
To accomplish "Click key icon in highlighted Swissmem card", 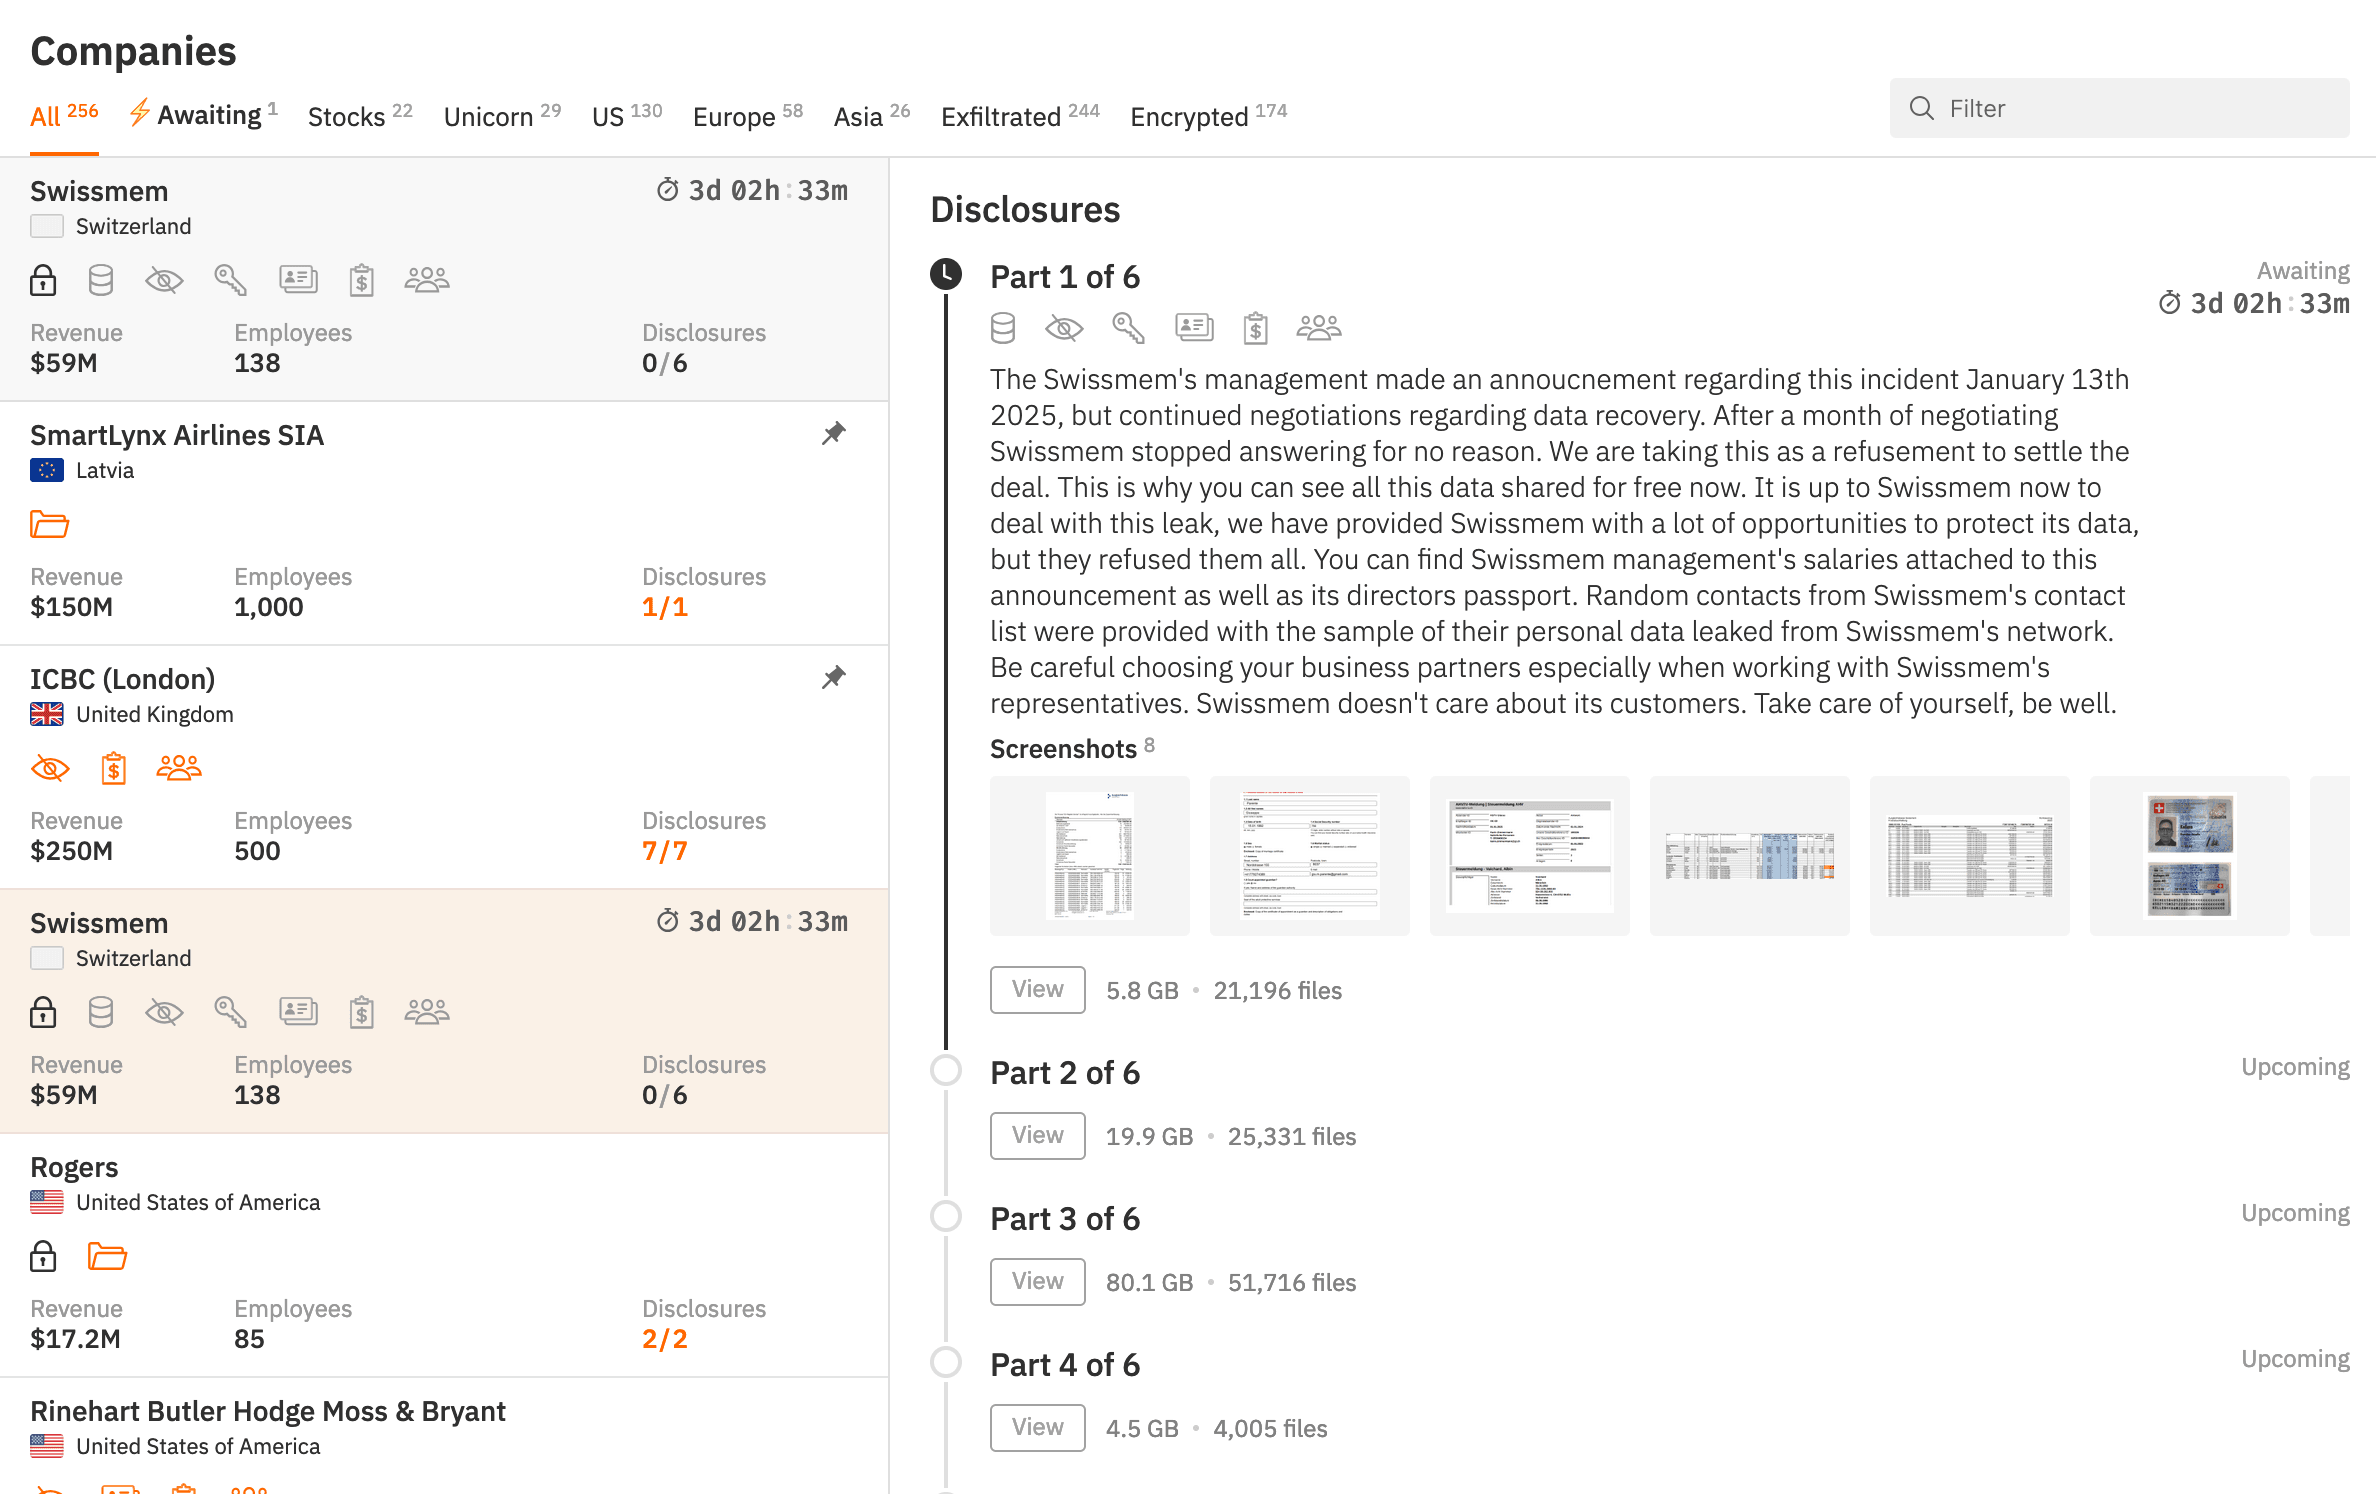I will click(230, 1012).
